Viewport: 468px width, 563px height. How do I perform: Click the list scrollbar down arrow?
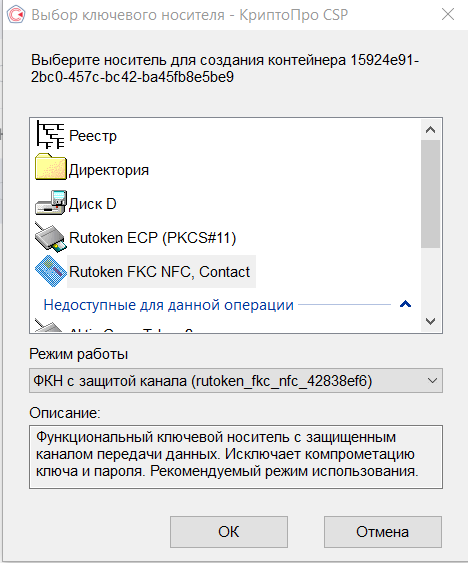point(430,321)
